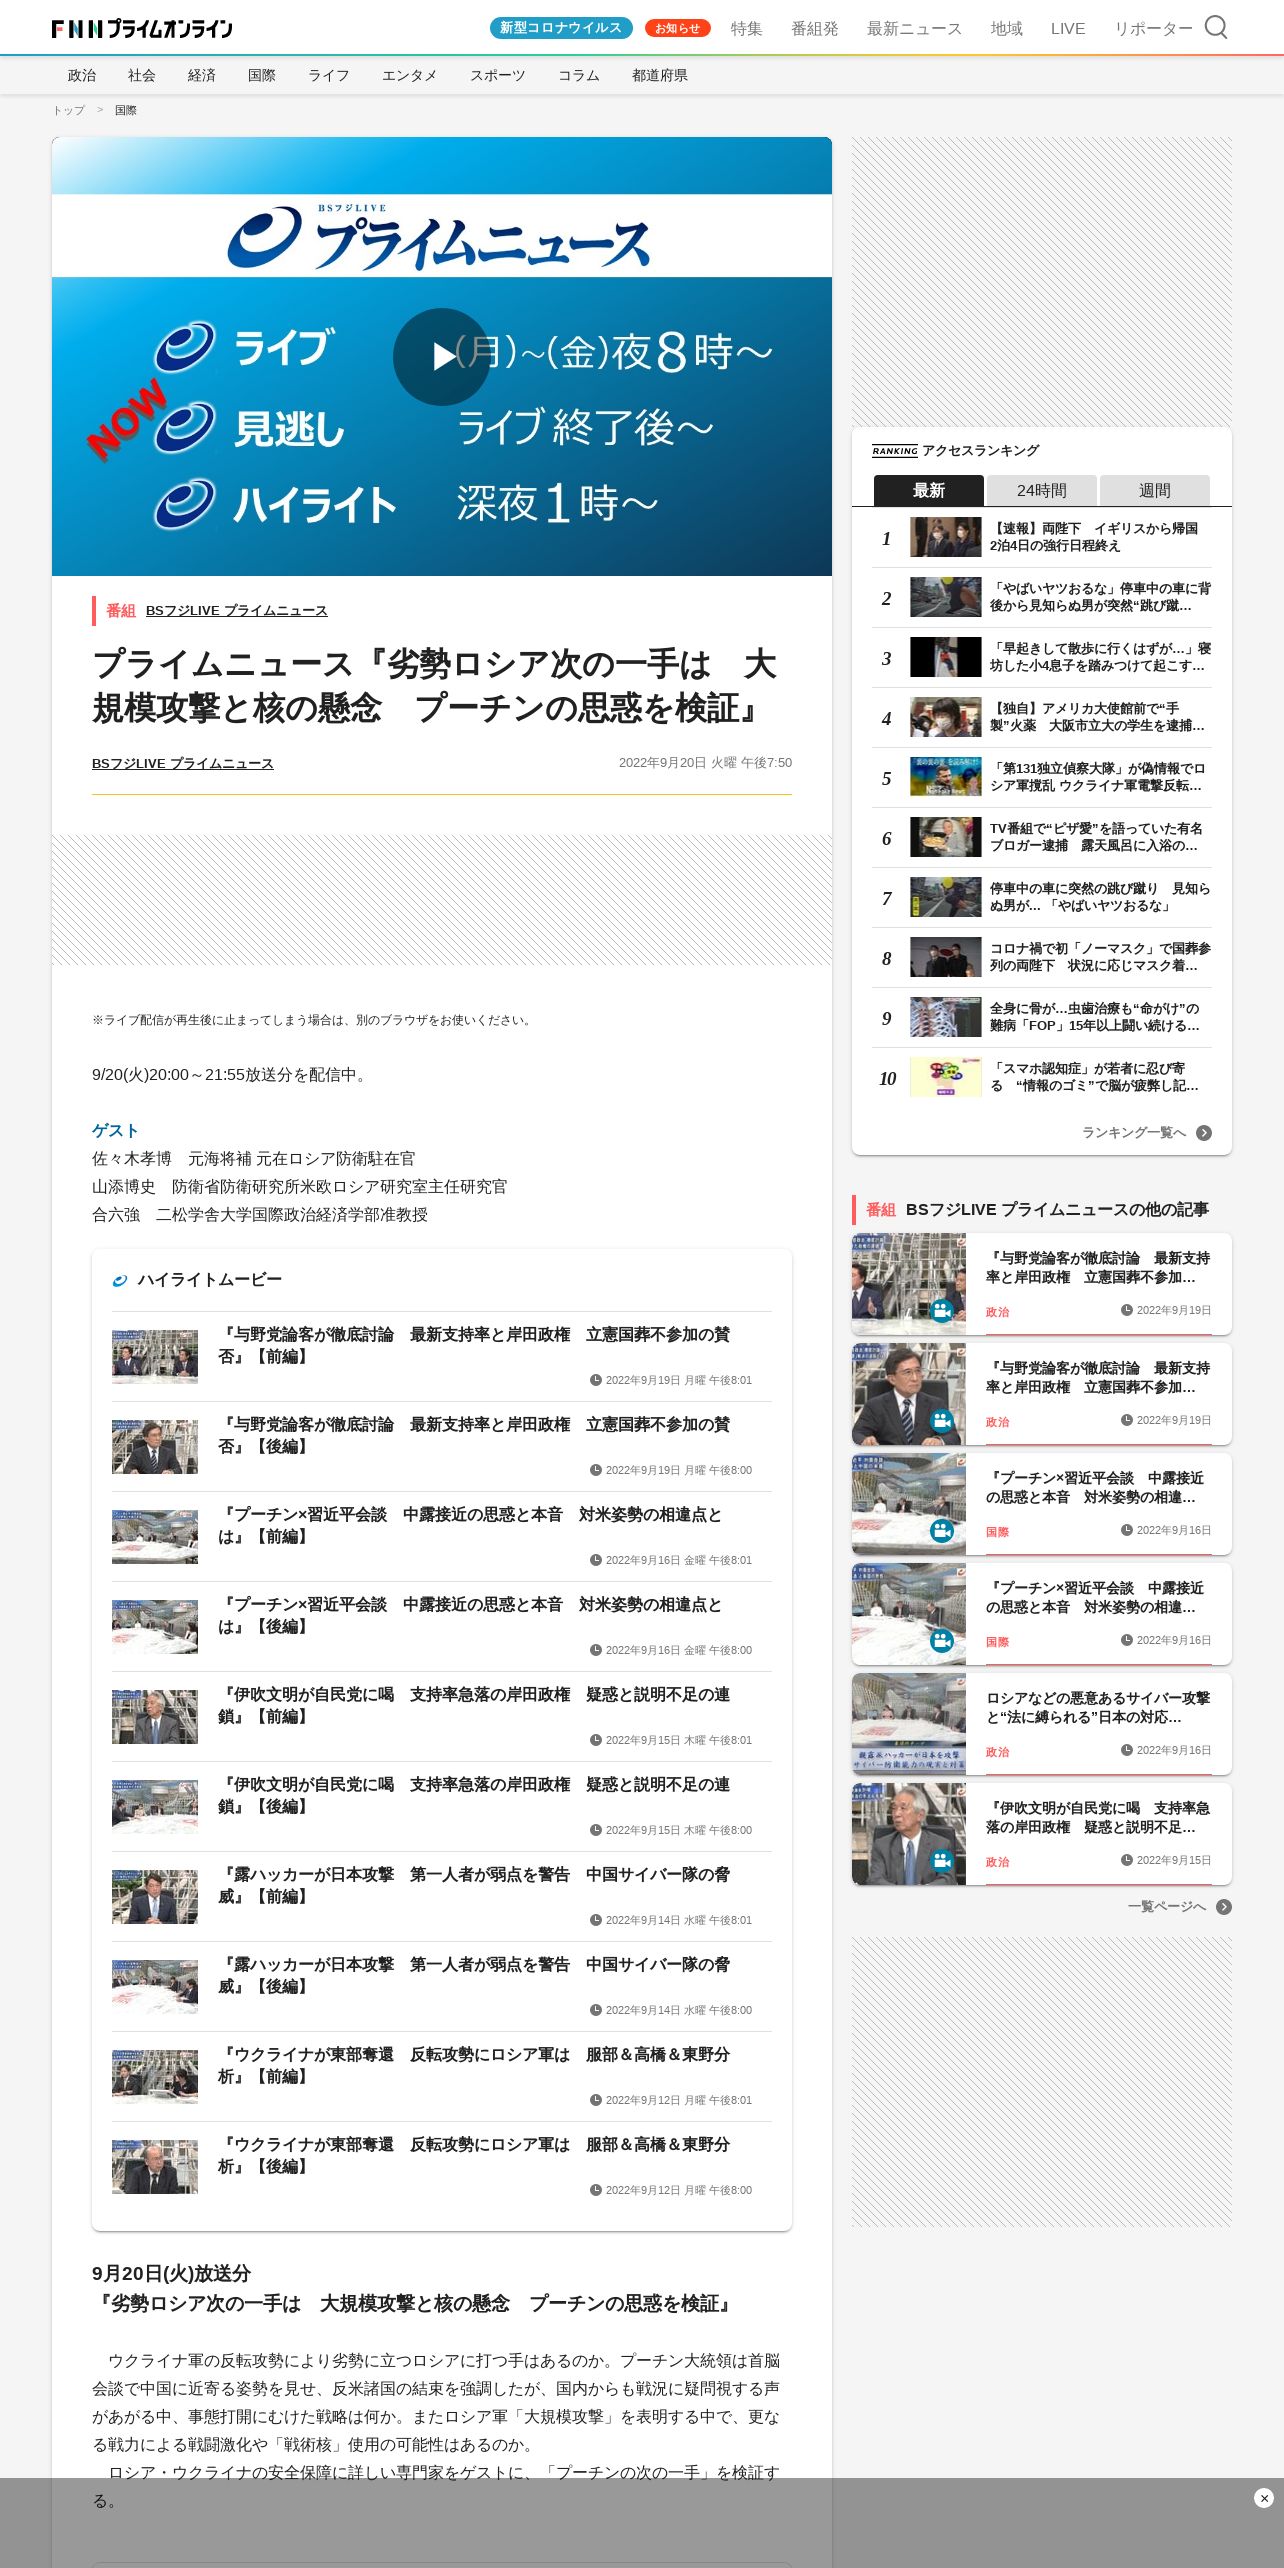The height and width of the screenshot is (2568, 1284).
Task: Open ranking 3 早起きして散歩 article
Action: click(1042, 657)
